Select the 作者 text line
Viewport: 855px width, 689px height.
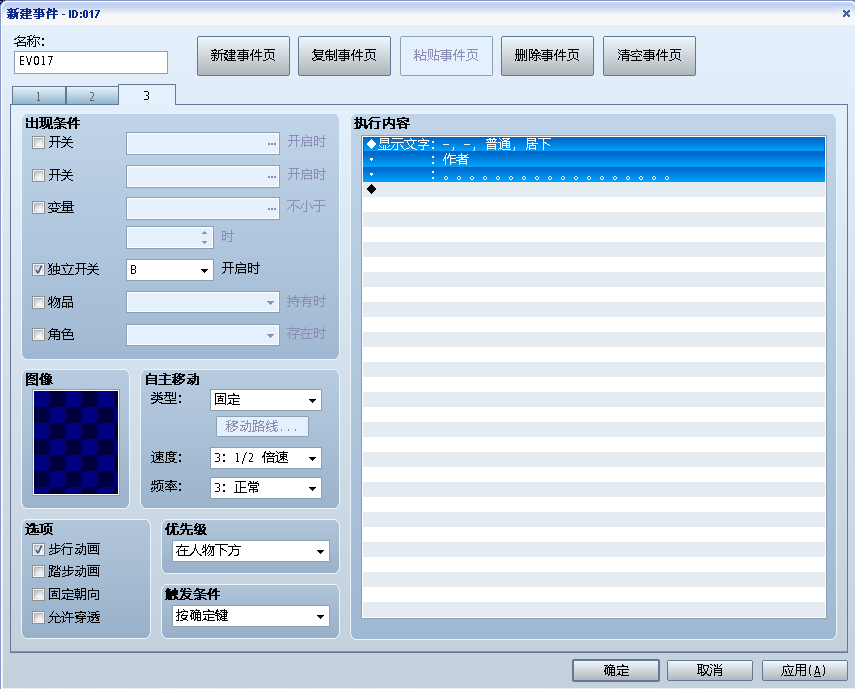click(x=594, y=159)
